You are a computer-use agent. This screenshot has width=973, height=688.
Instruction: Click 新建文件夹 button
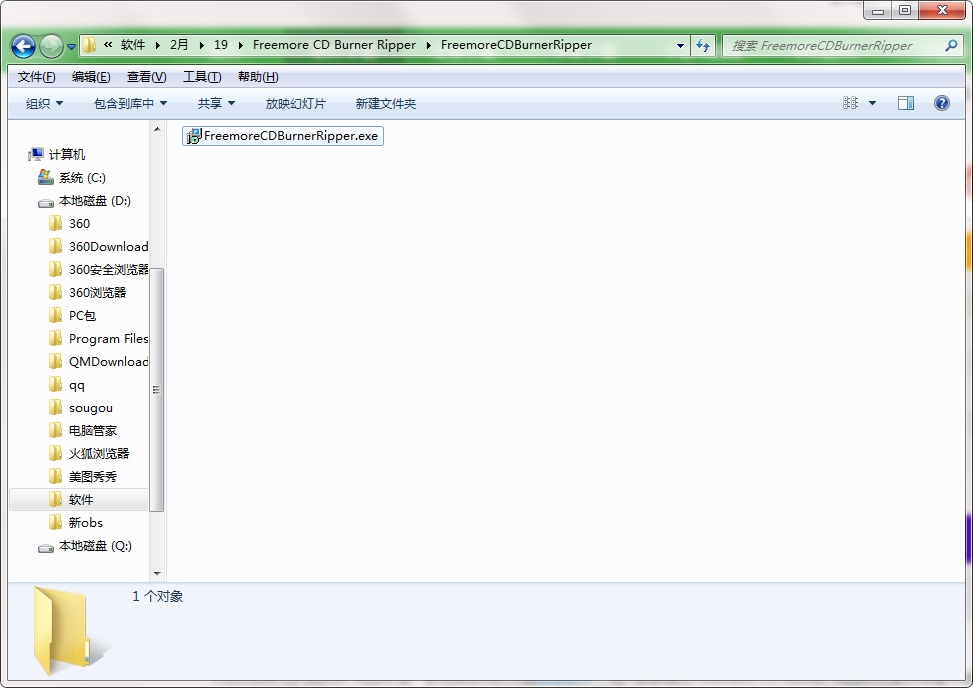385,104
